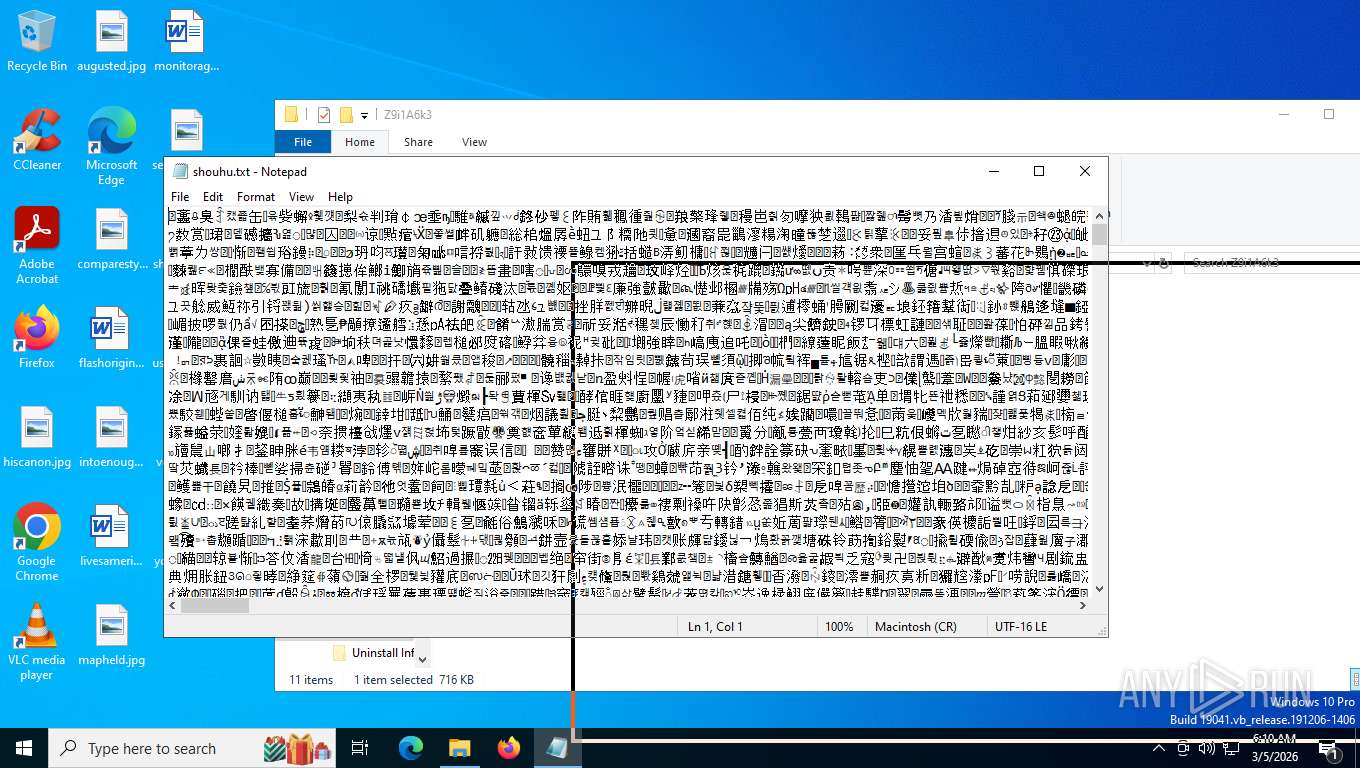Viewport: 1360px width, 768px height.
Task: Select the Uninstall Inf folder in Explorer
Action: coord(373,653)
